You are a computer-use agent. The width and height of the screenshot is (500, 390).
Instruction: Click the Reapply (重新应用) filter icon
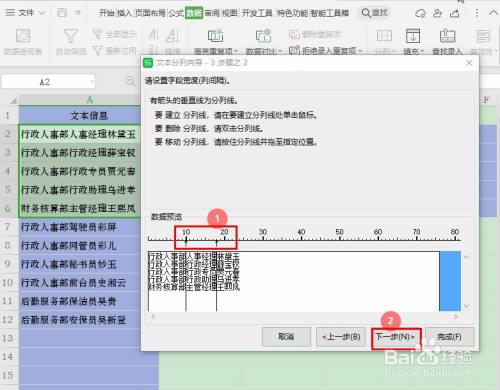click(x=97, y=50)
